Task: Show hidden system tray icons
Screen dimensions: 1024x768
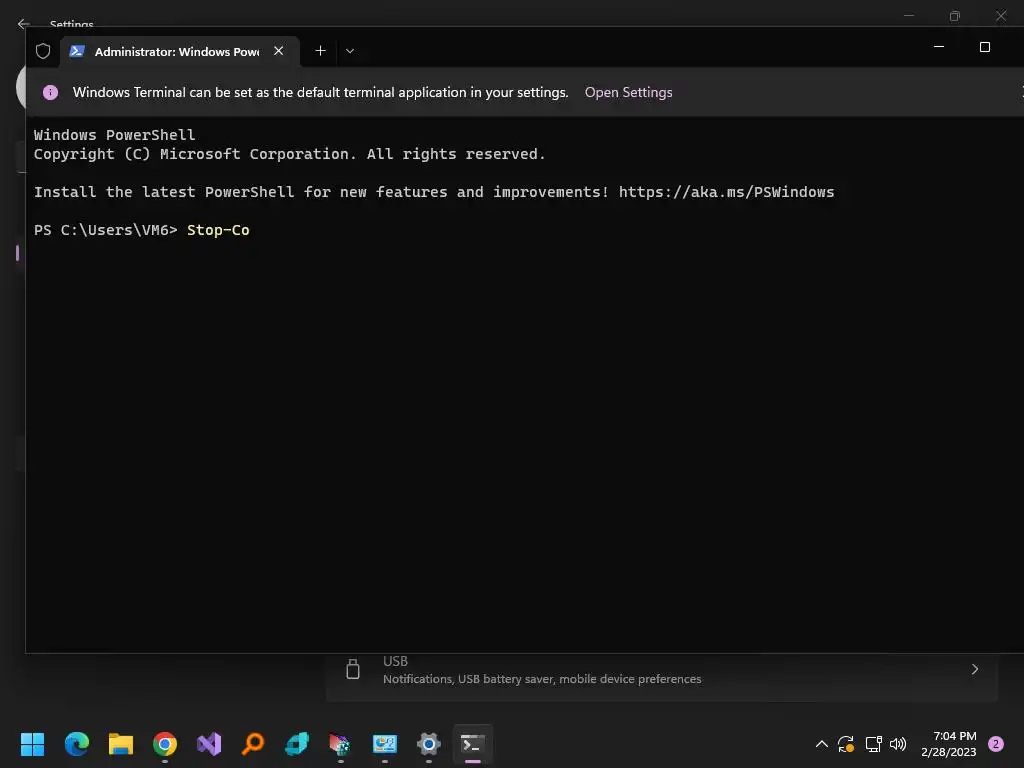Action: (822, 744)
